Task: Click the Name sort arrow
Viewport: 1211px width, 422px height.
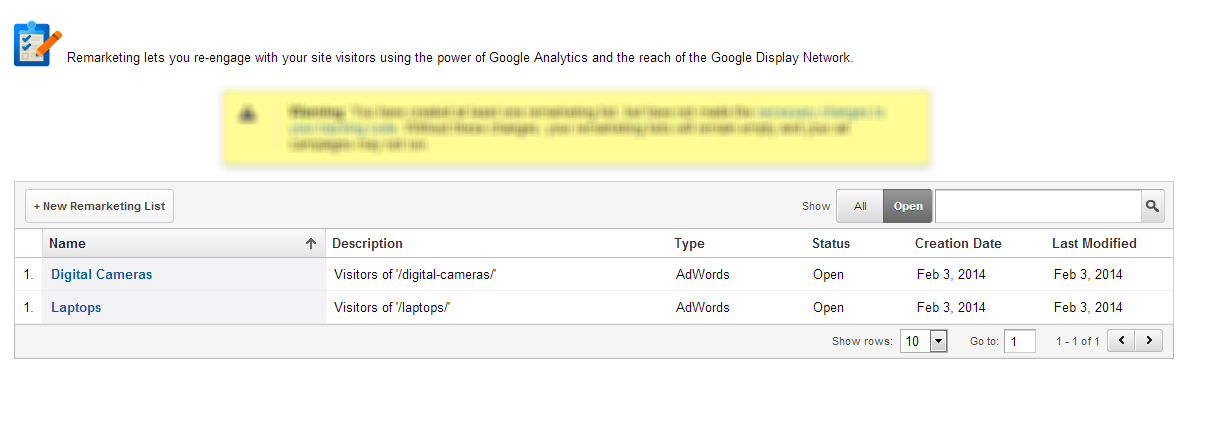Action: pyautogui.click(x=311, y=244)
